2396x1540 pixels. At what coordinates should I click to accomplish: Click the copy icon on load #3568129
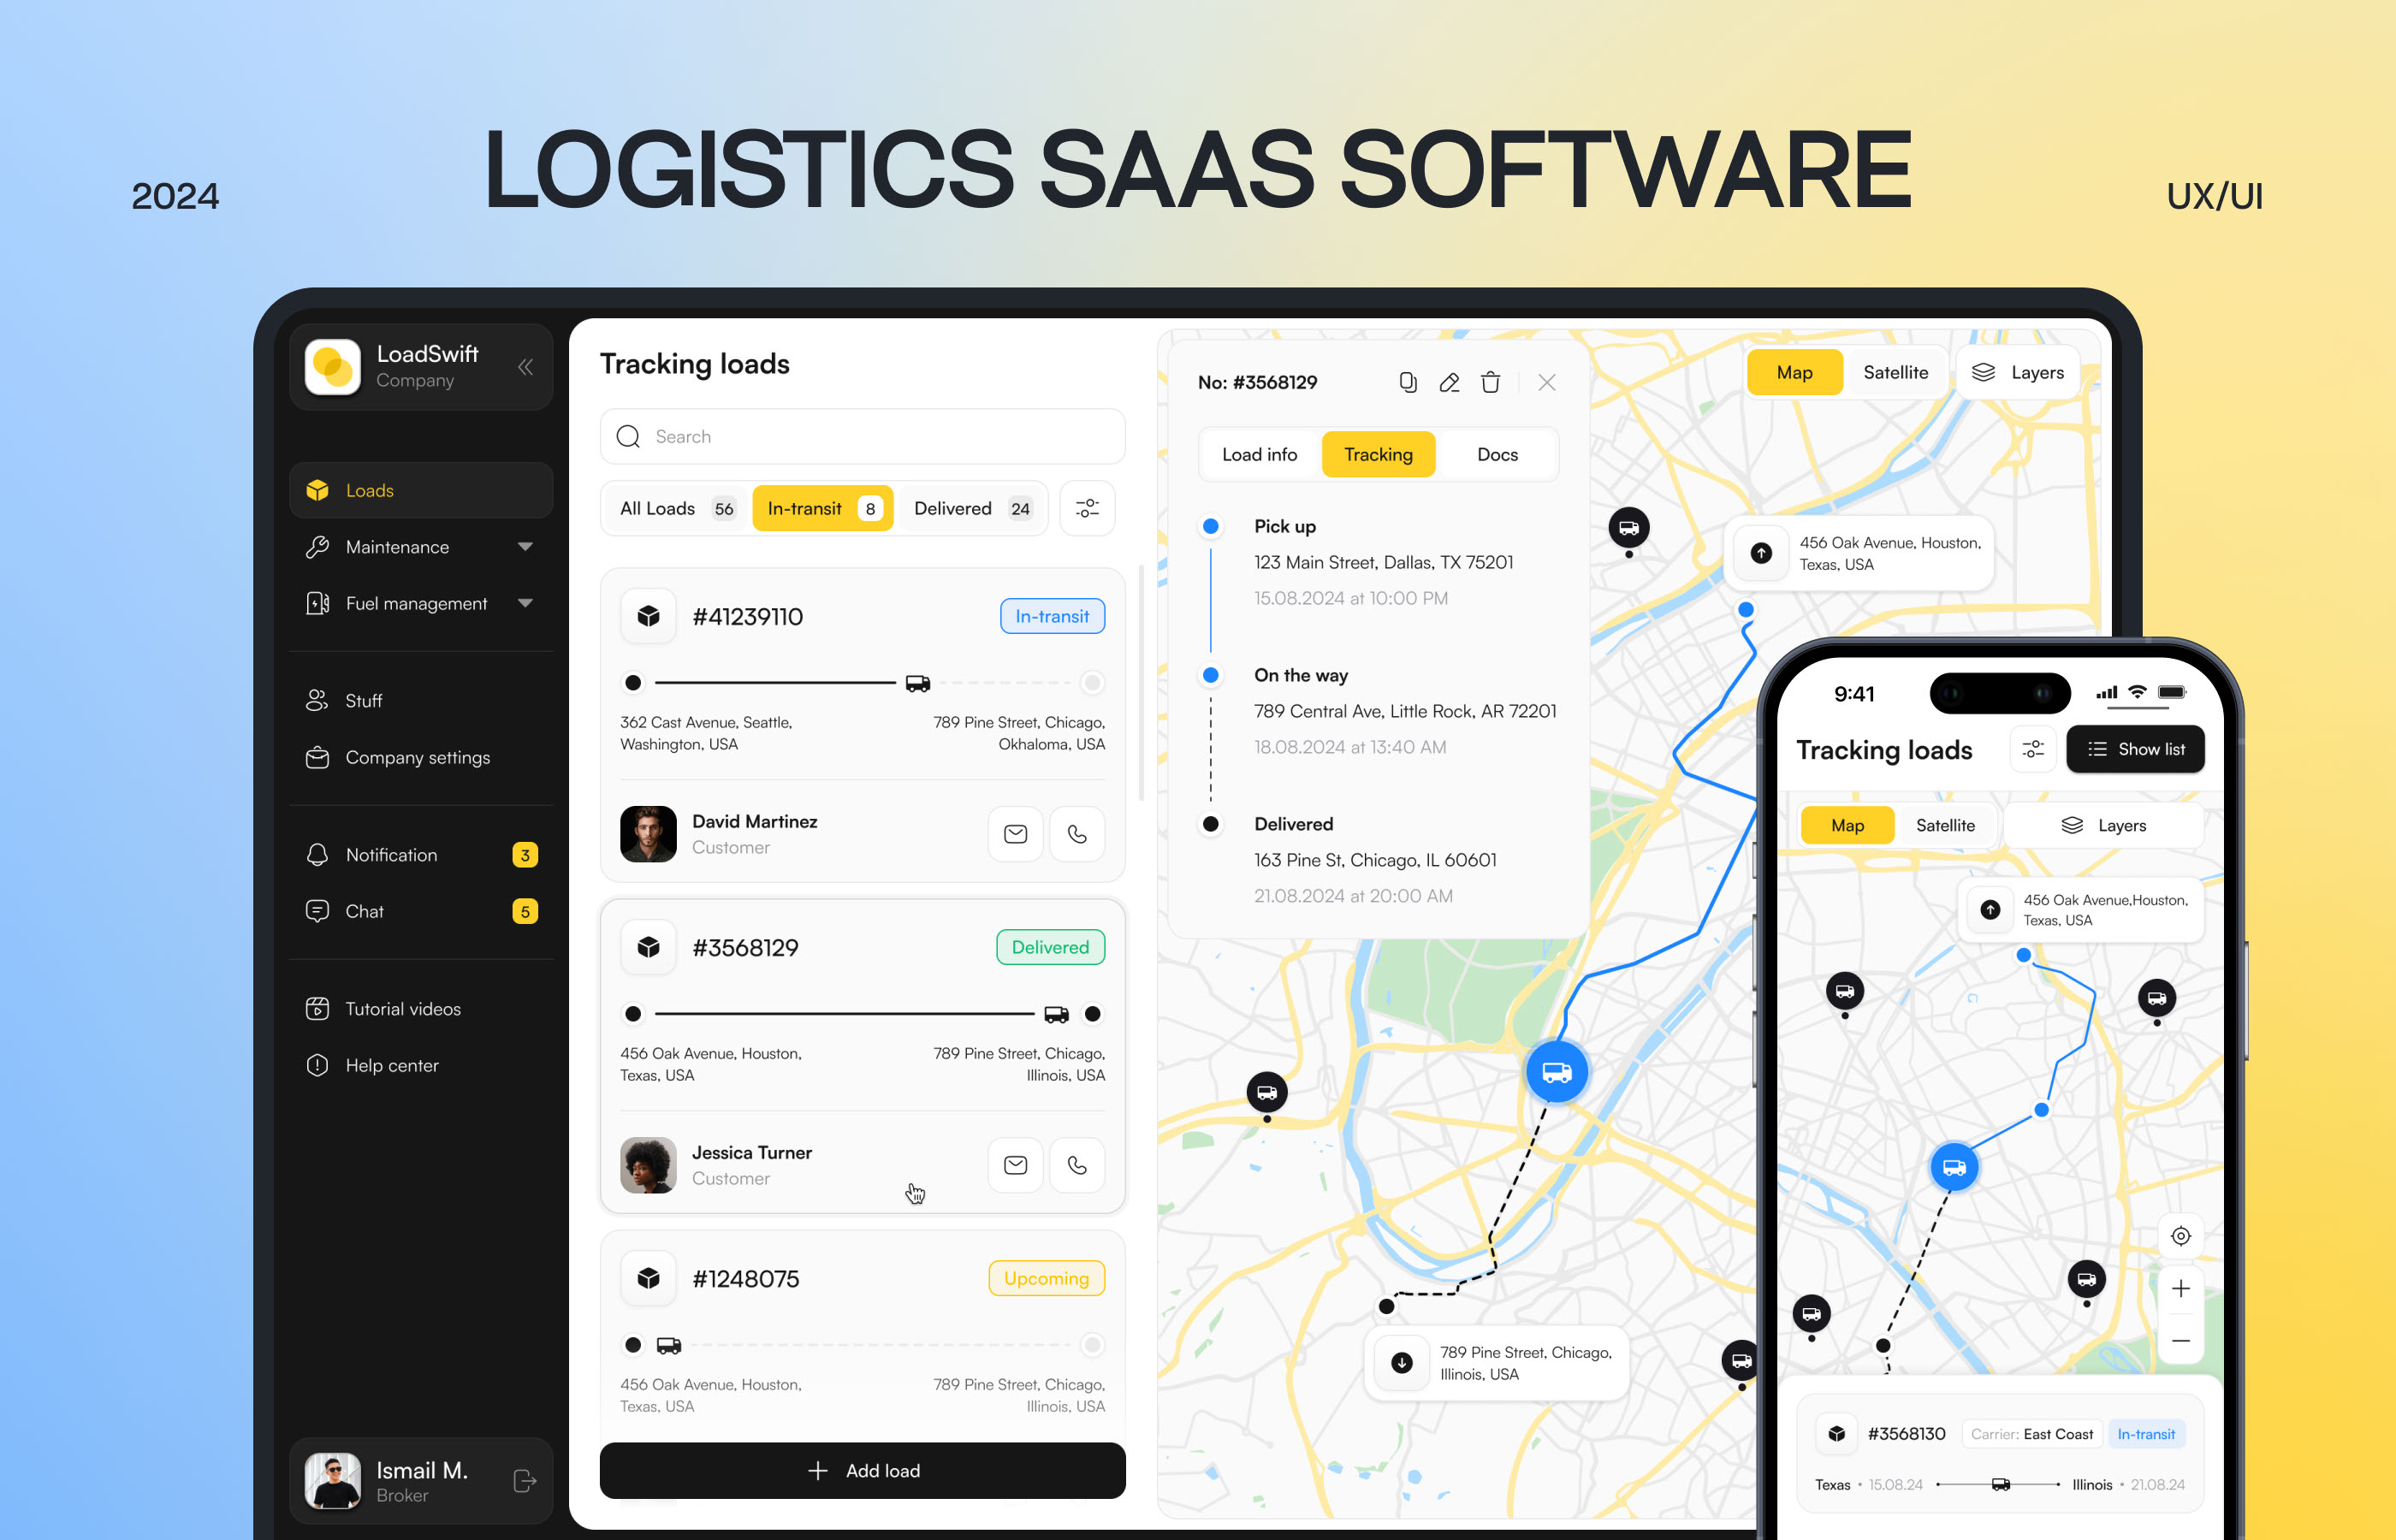coord(1406,381)
